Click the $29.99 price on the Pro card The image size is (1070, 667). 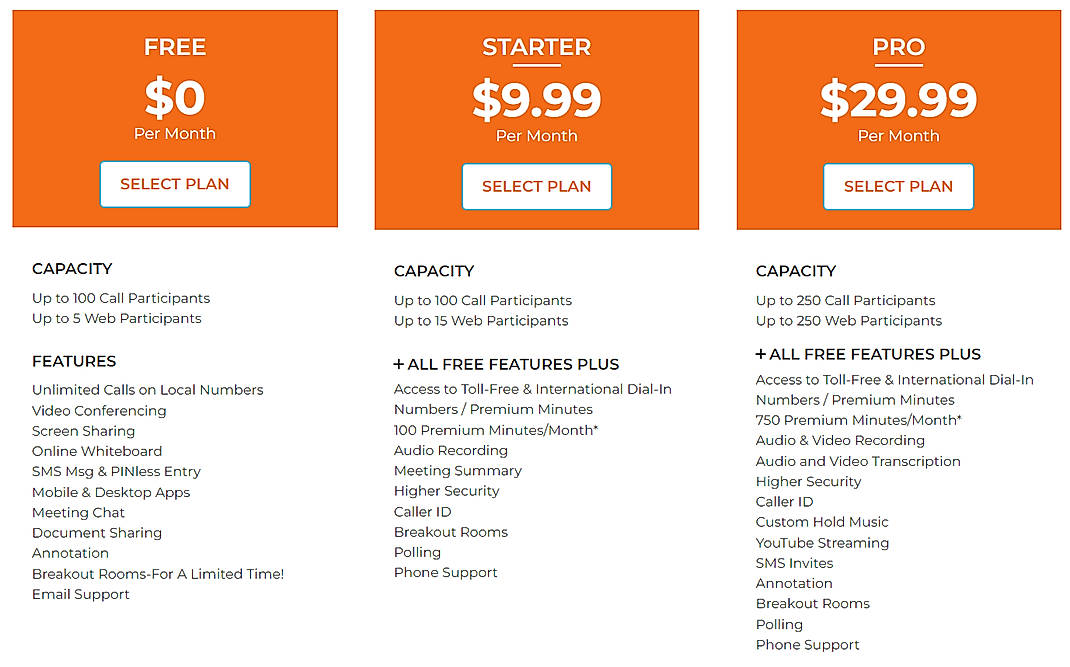pyautogui.click(x=899, y=101)
